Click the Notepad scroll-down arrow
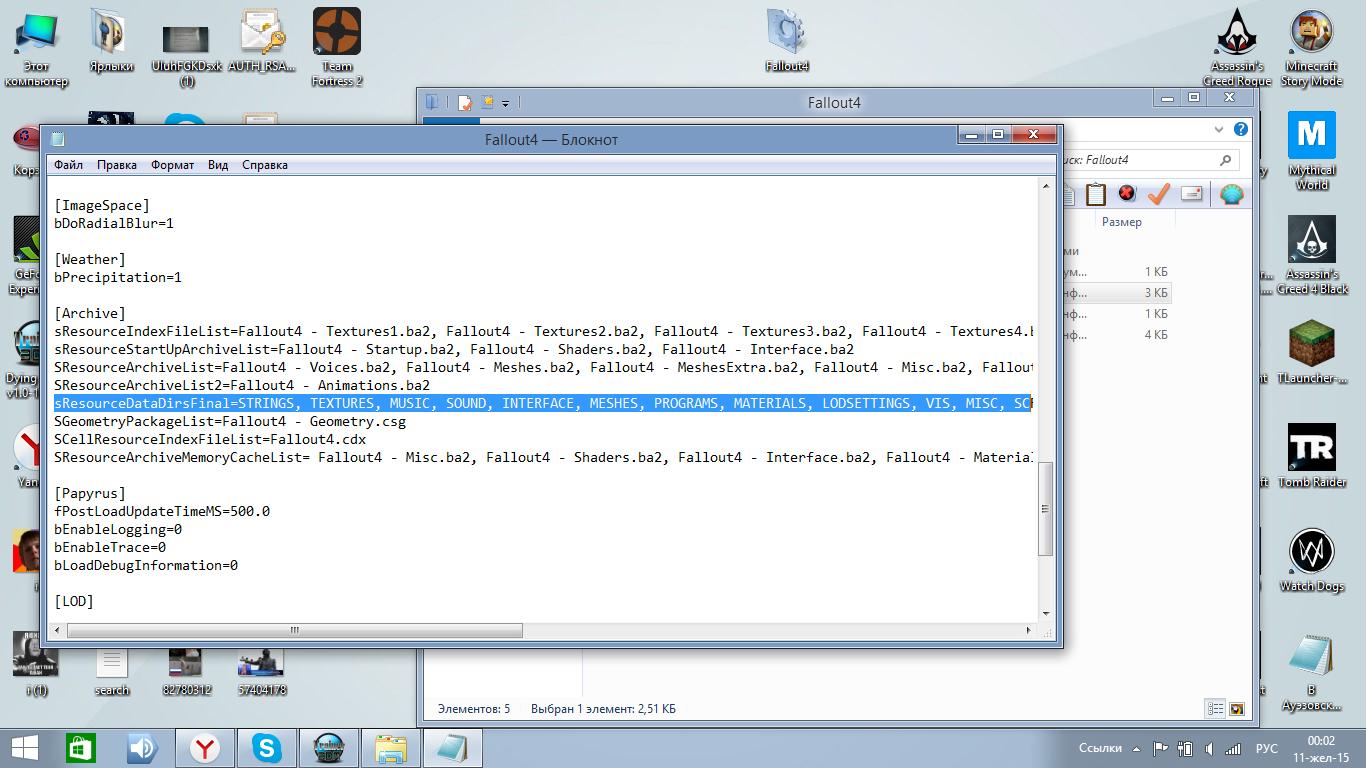Screen dimensions: 1366x768 click(1046, 613)
